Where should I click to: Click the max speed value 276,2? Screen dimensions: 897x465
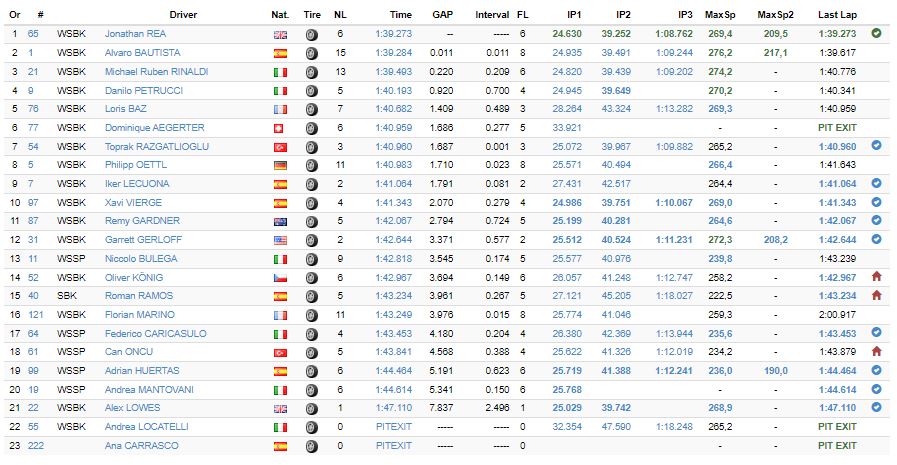[720, 53]
